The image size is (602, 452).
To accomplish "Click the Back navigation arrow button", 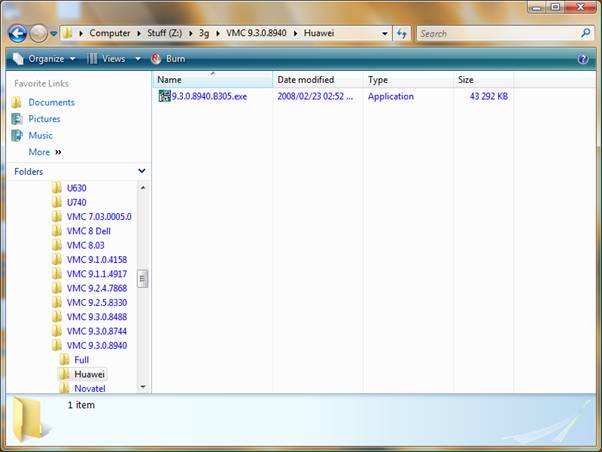I will coord(17,33).
